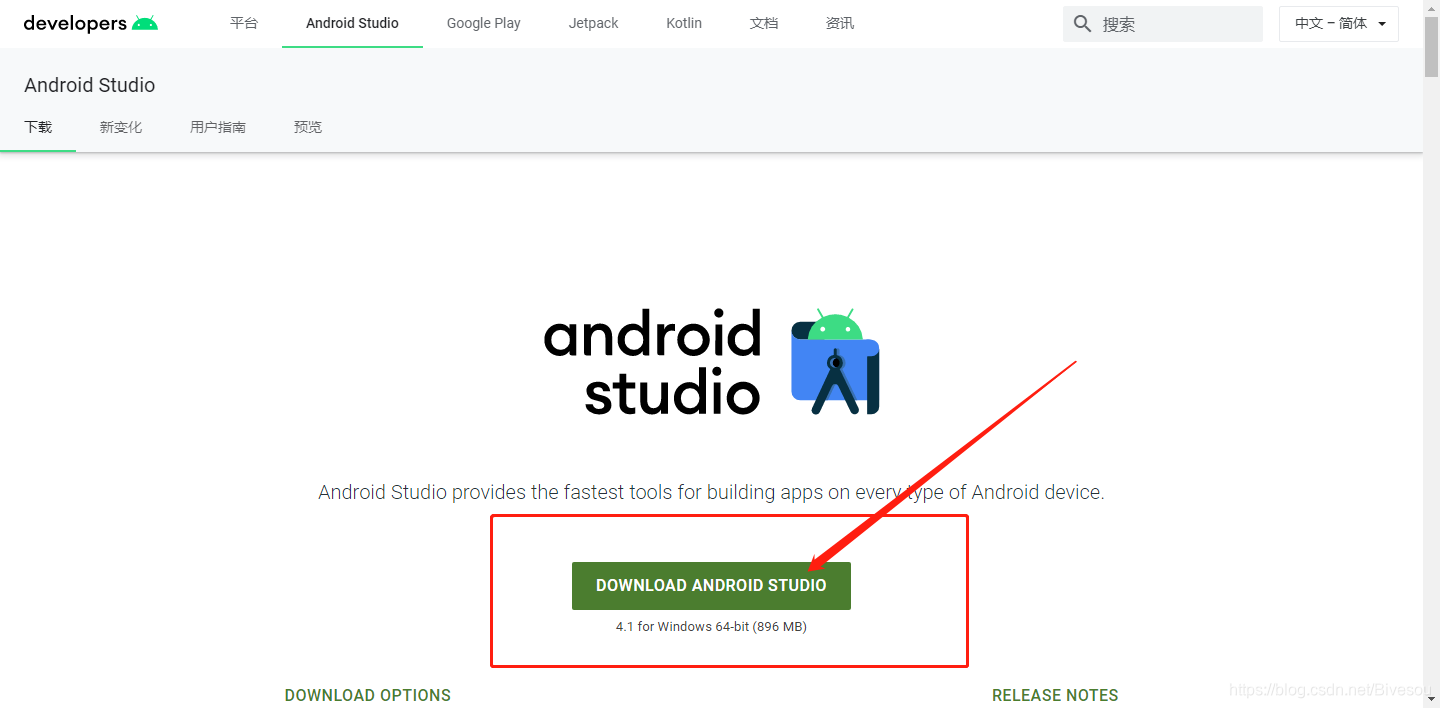Click the scrollbar up arrow
1440x708 pixels.
click(1431, 7)
